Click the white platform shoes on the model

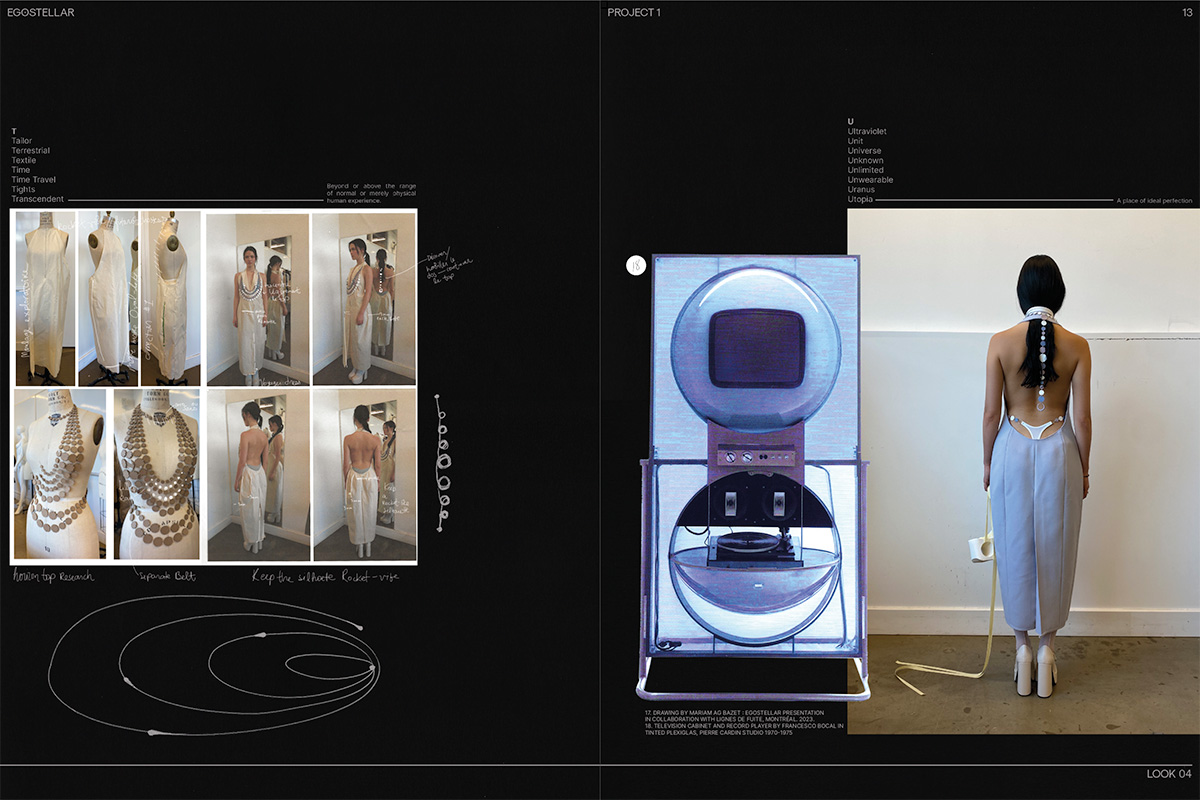point(1036,669)
